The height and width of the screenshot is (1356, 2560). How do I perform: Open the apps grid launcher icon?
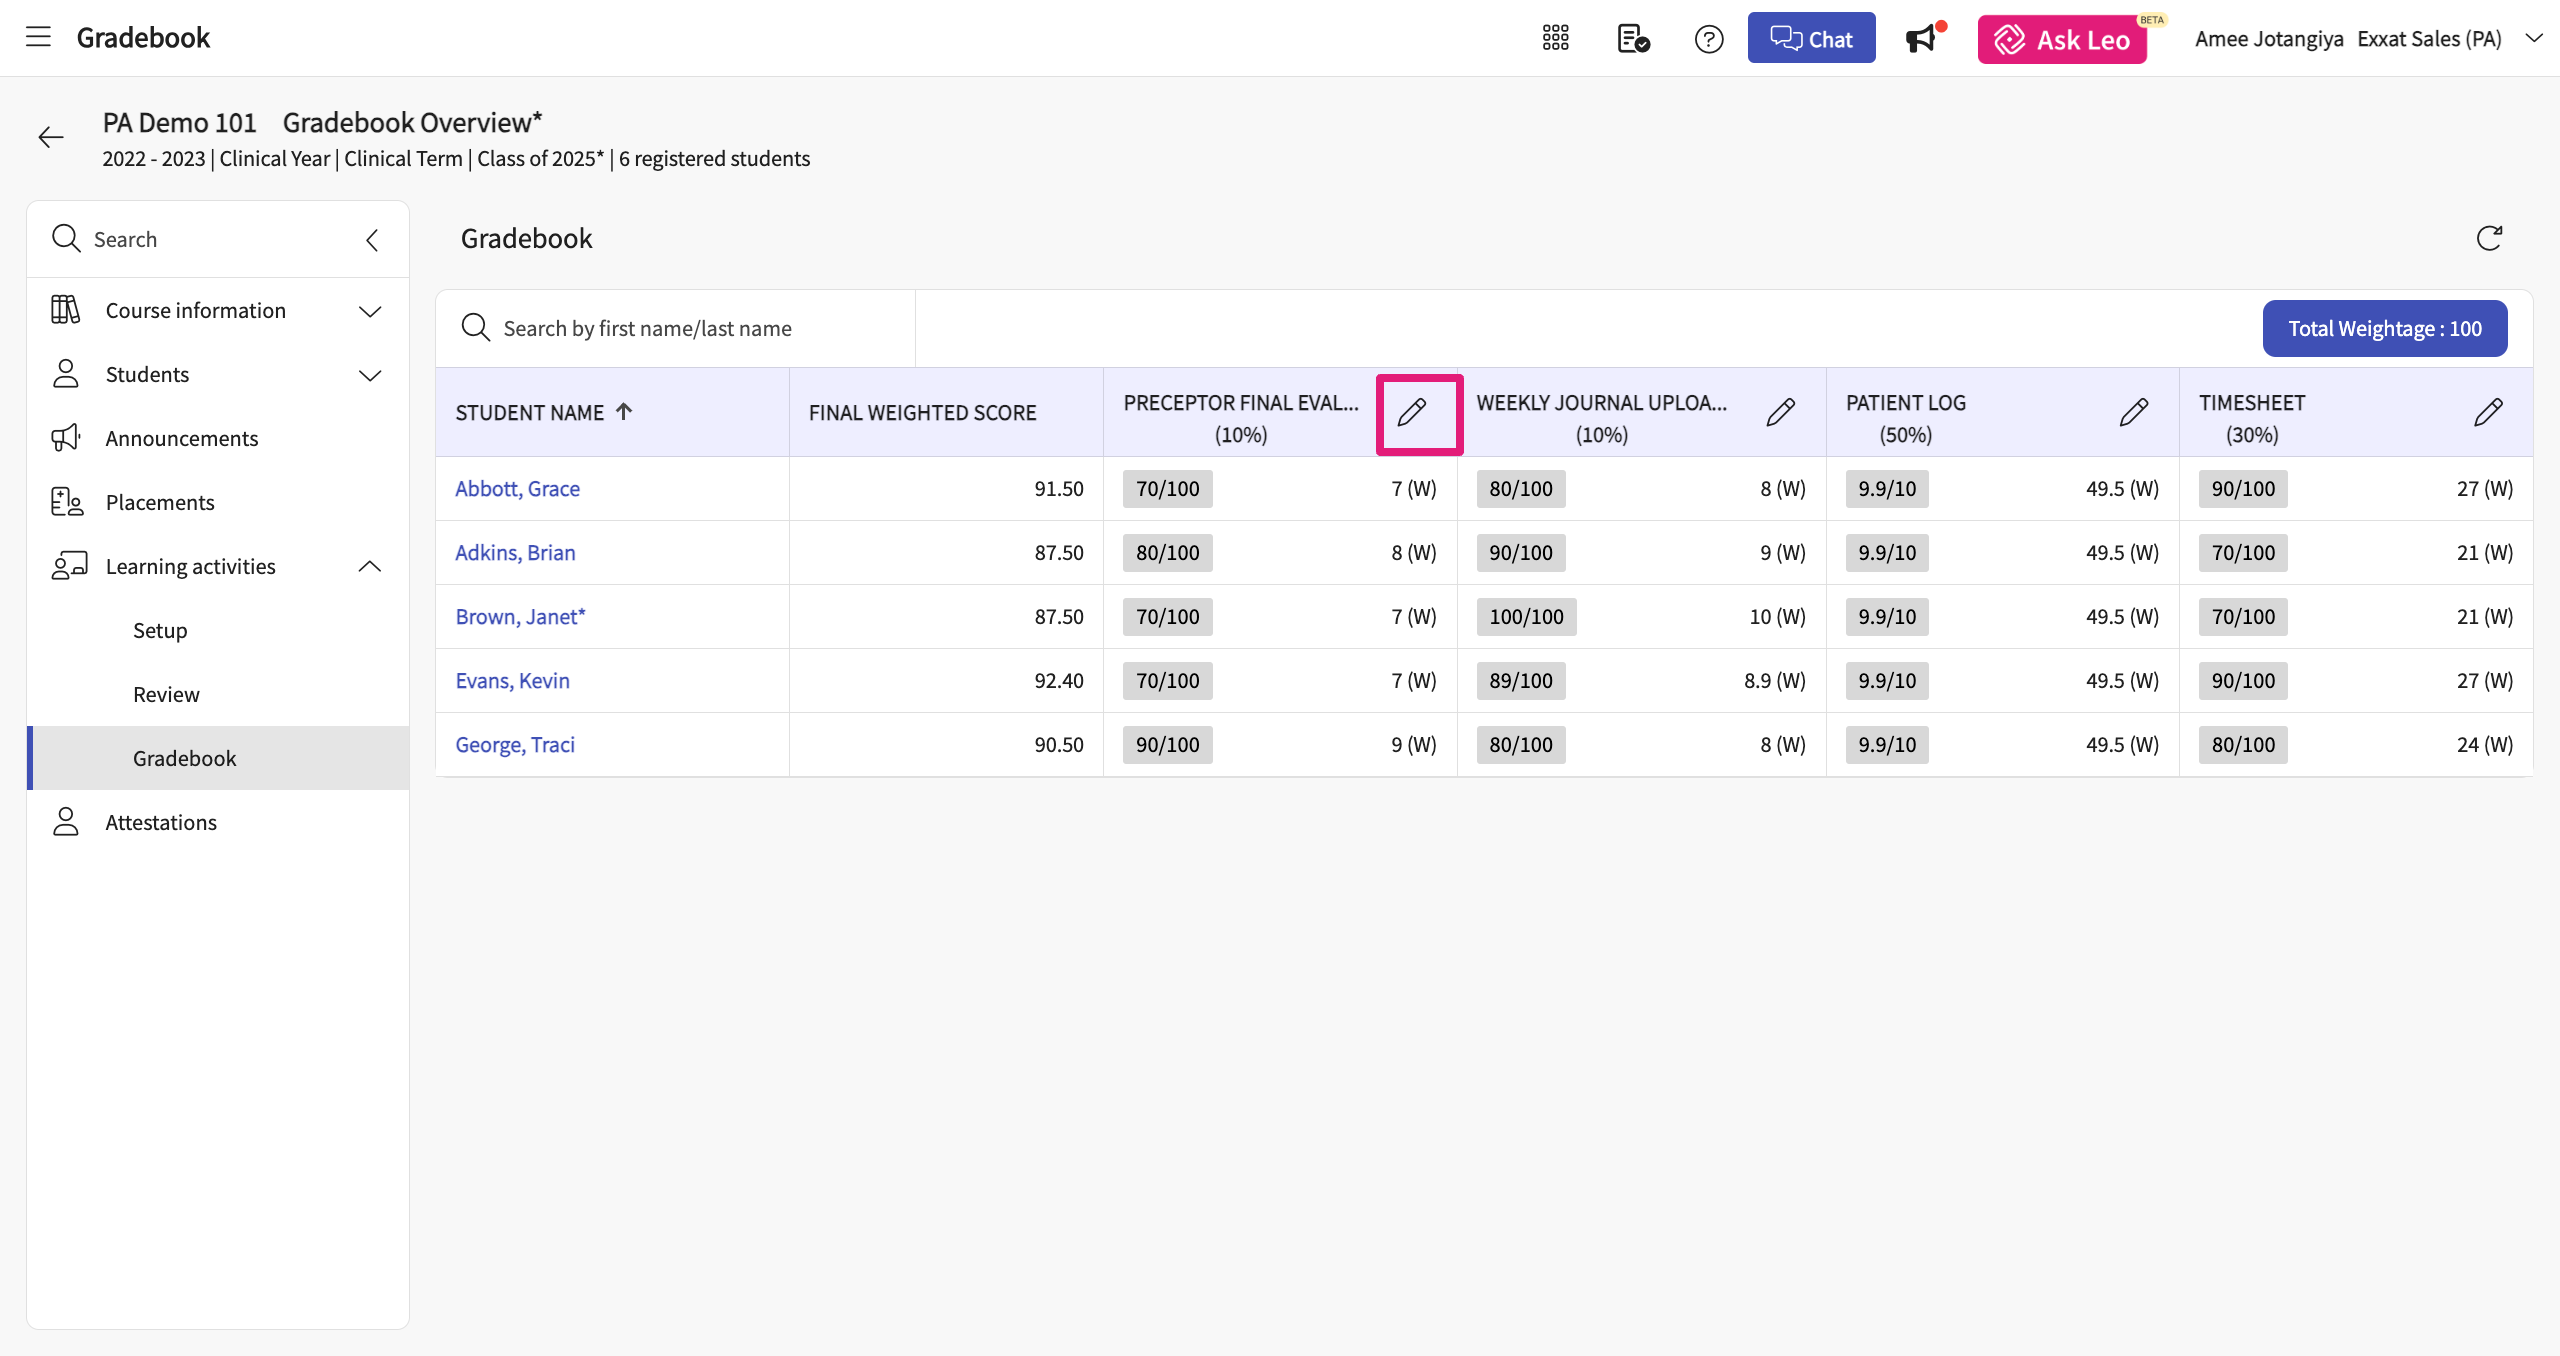(x=1555, y=38)
